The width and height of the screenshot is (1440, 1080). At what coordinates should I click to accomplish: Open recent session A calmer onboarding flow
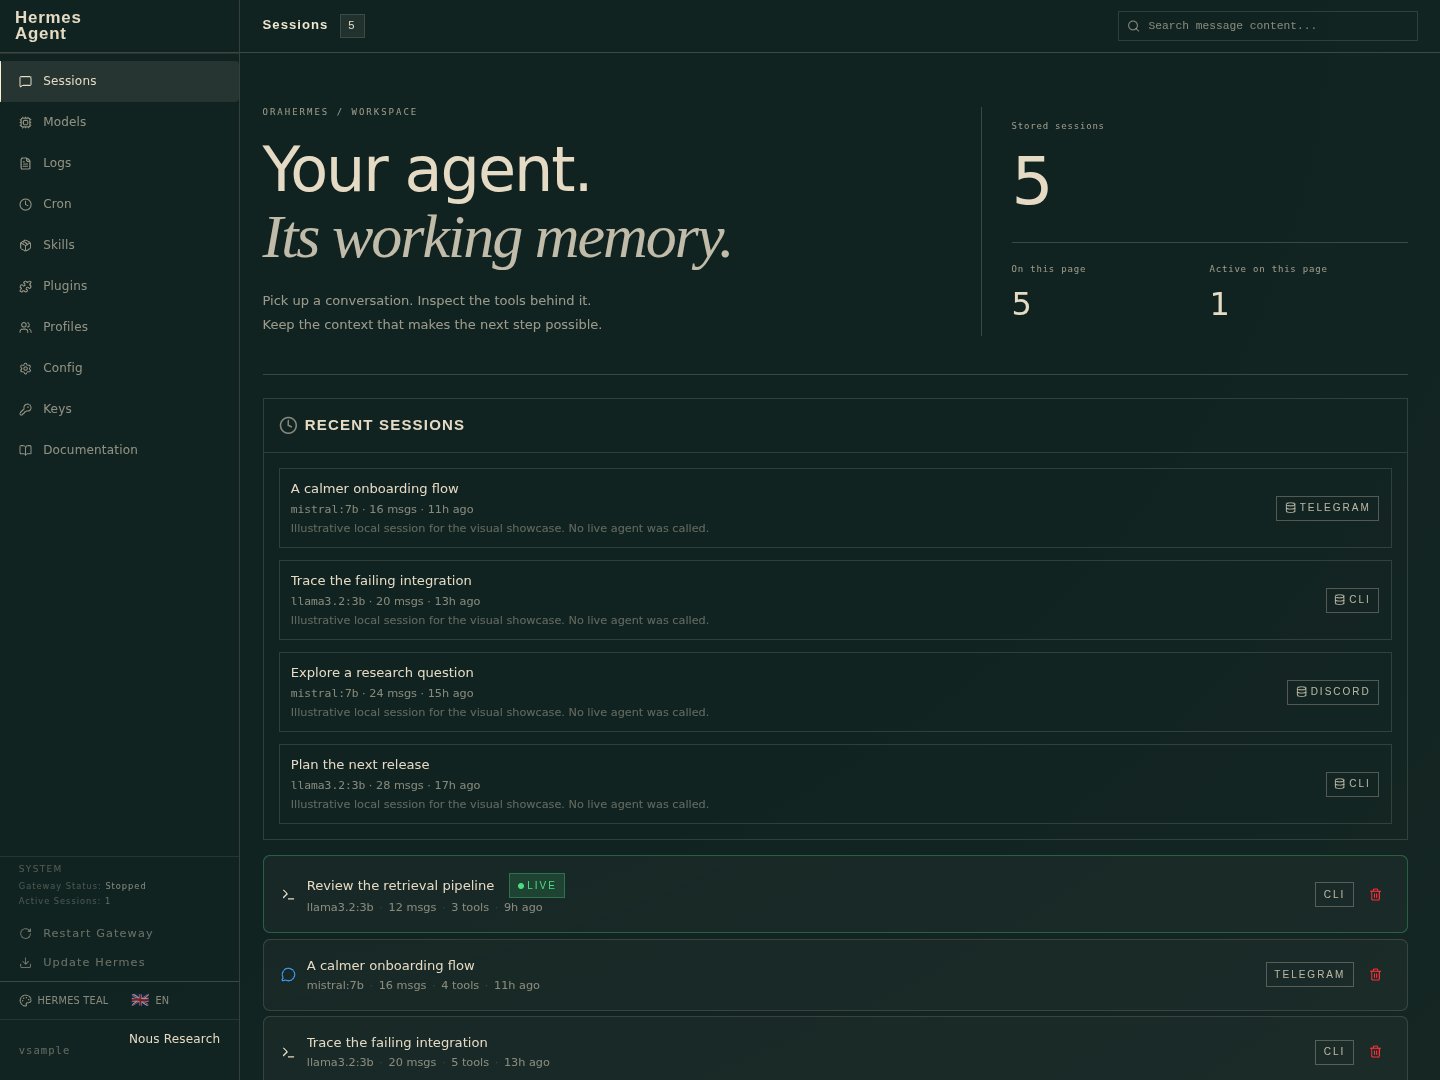[835, 508]
